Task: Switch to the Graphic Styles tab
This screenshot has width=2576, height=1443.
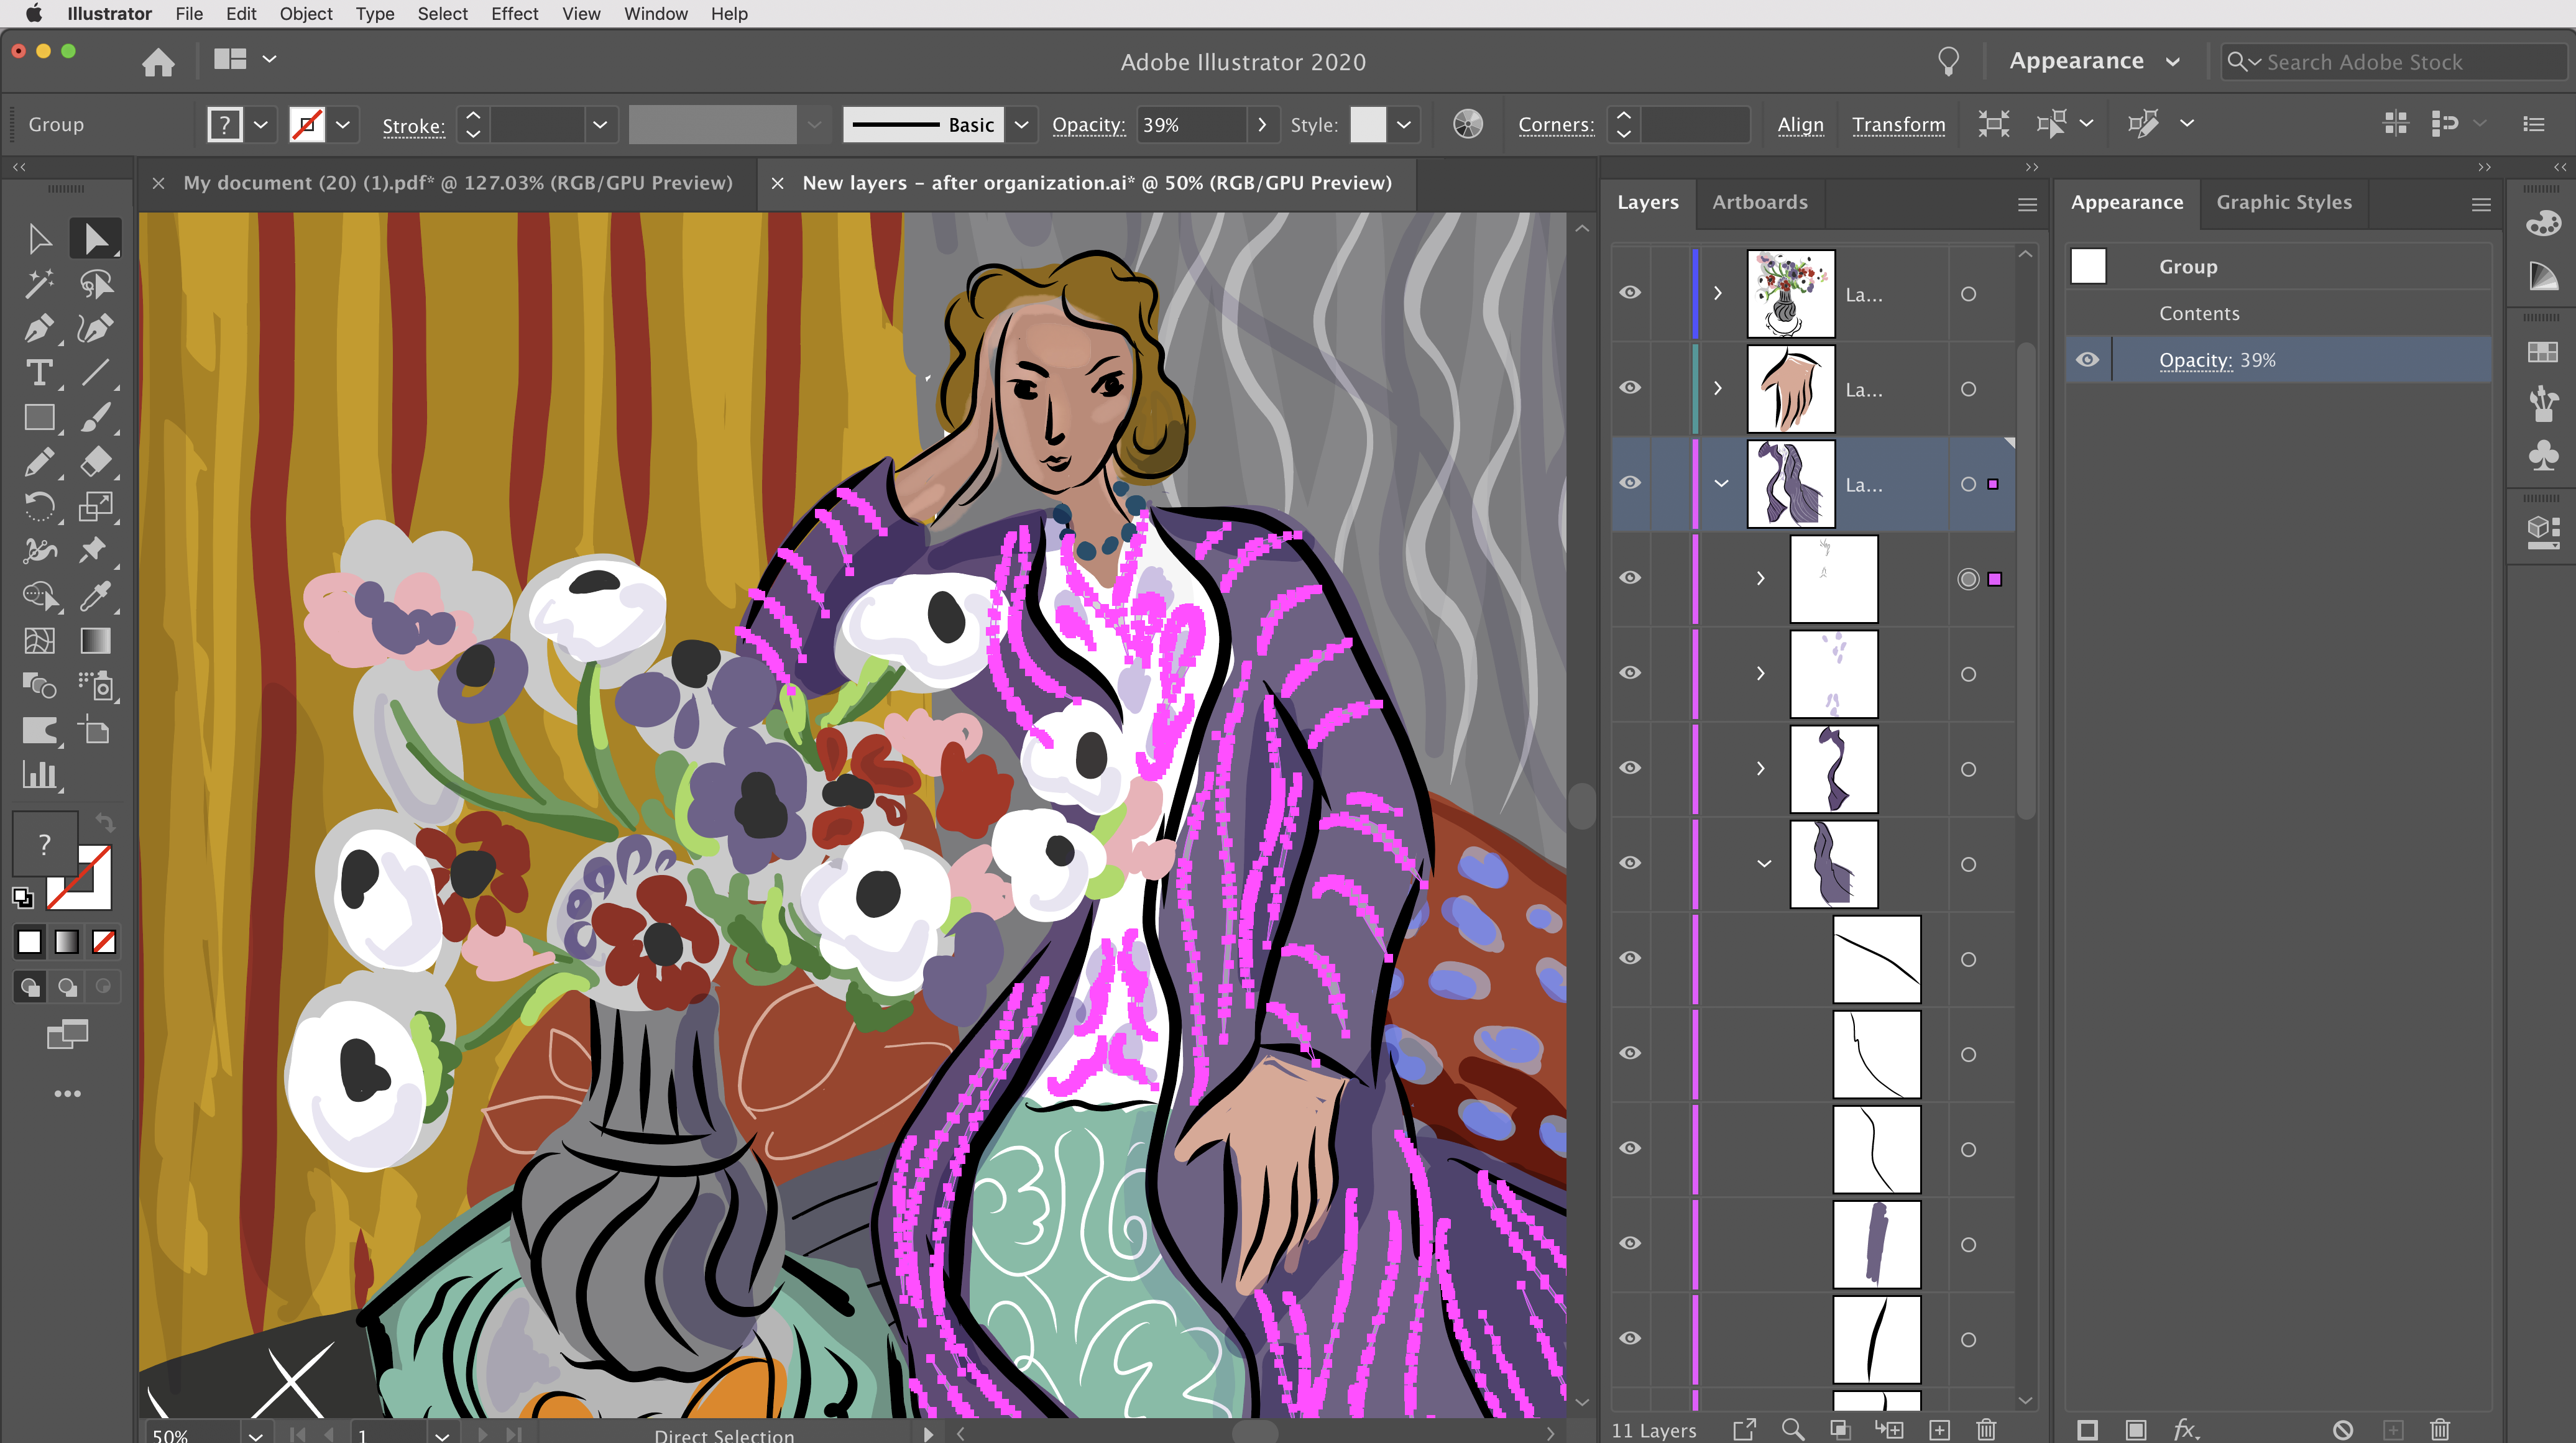Action: [2284, 202]
